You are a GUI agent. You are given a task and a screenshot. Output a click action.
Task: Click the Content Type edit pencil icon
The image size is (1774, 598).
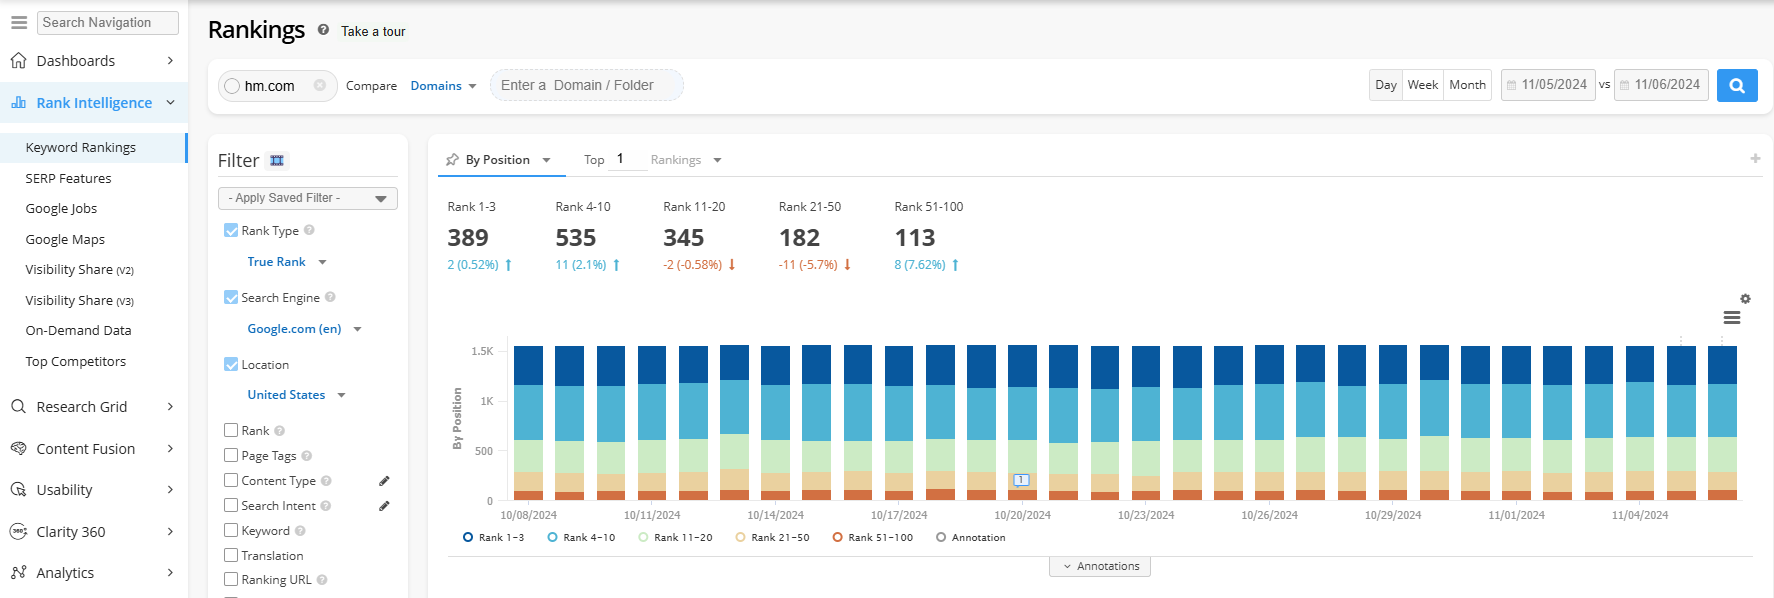tap(384, 481)
